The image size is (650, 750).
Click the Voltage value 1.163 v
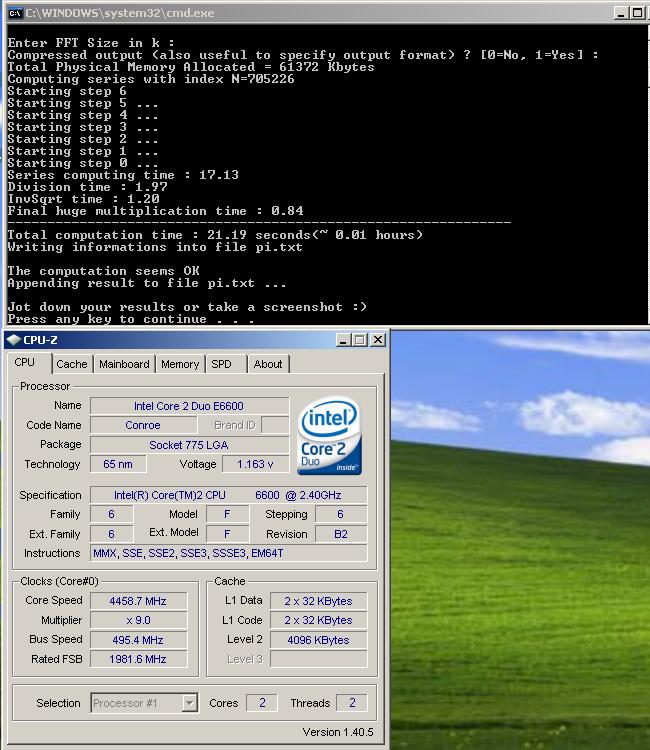pyautogui.click(x=256, y=464)
